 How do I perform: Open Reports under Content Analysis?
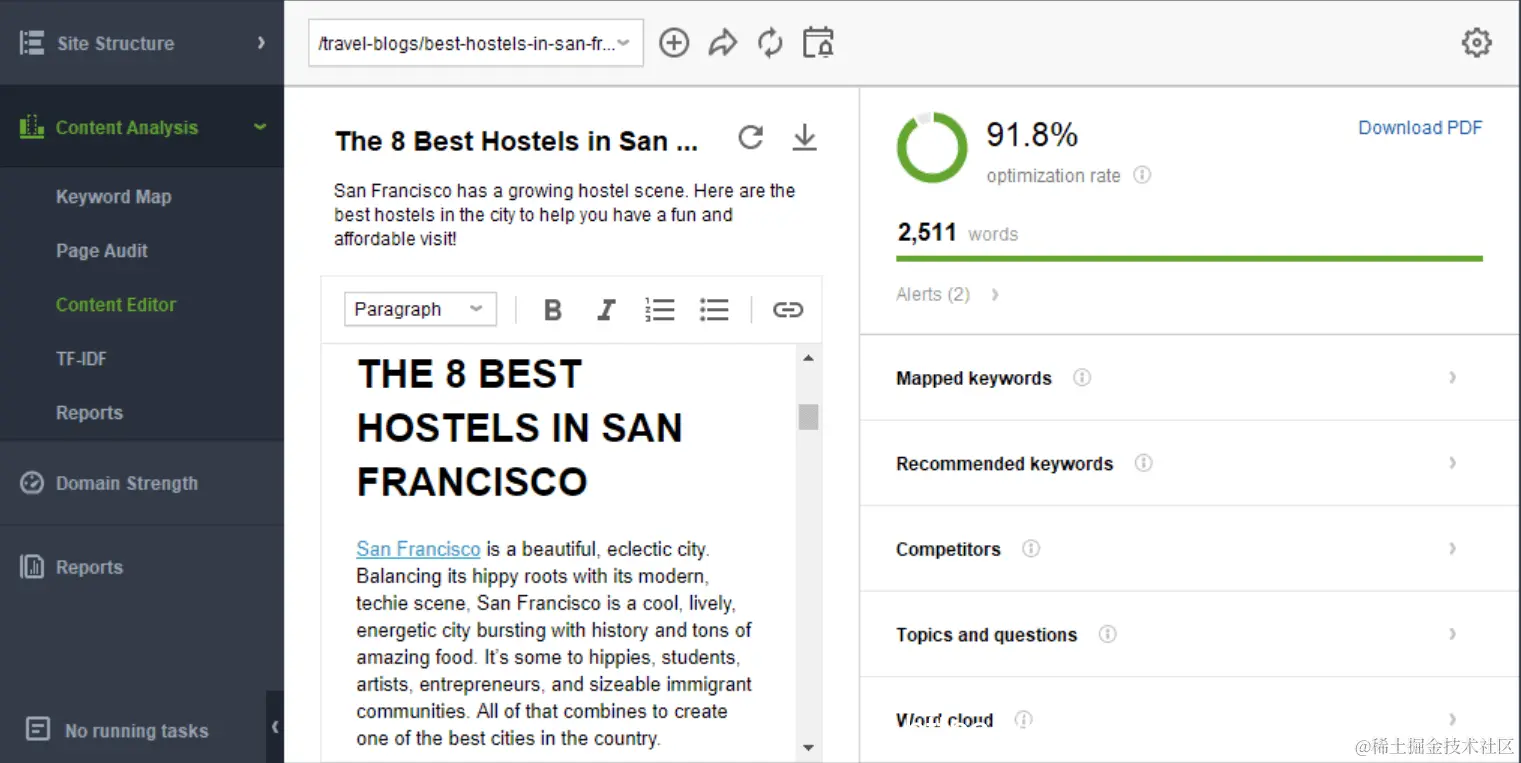pyautogui.click(x=89, y=413)
